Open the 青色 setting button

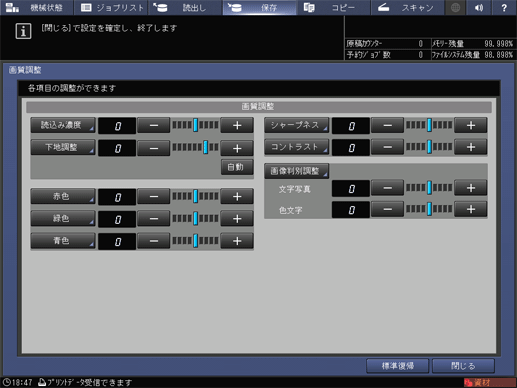pos(63,241)
